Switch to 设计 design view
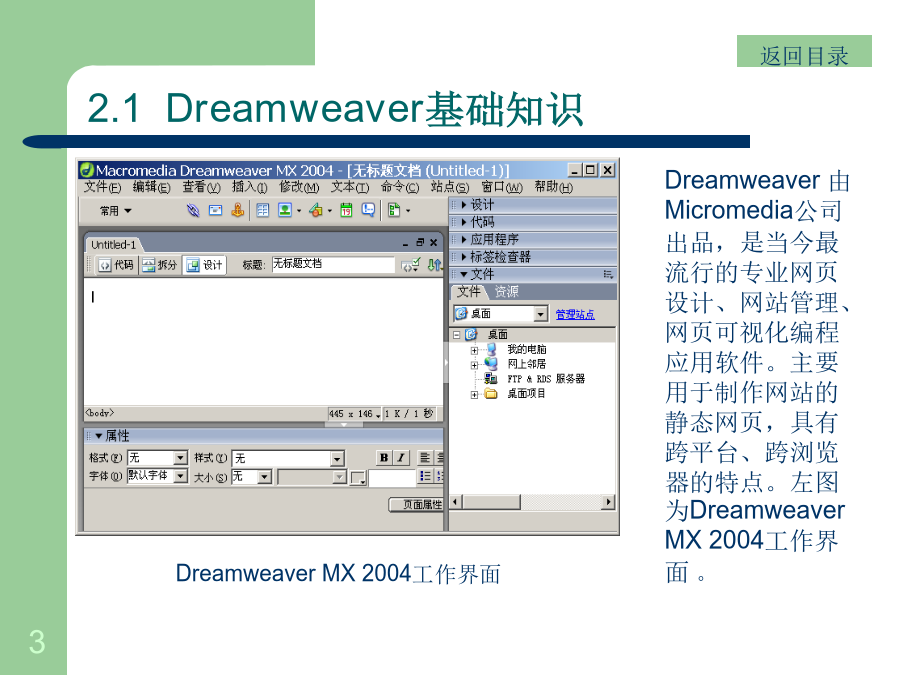The width and height of the screenshot is (900, 675). tap(204, 265)
